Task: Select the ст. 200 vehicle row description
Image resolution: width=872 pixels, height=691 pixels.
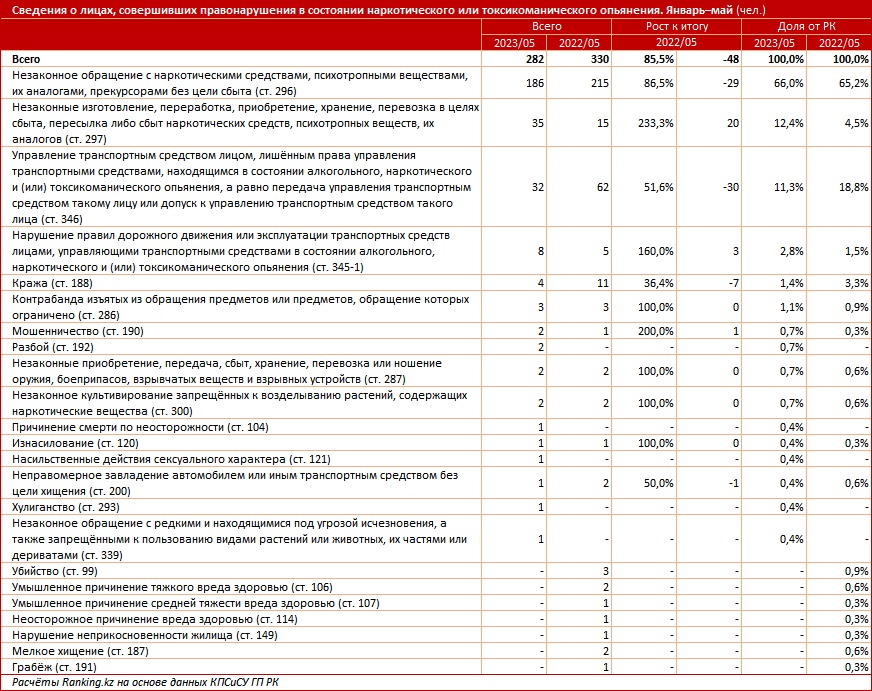Action: (x=235, y=483)
